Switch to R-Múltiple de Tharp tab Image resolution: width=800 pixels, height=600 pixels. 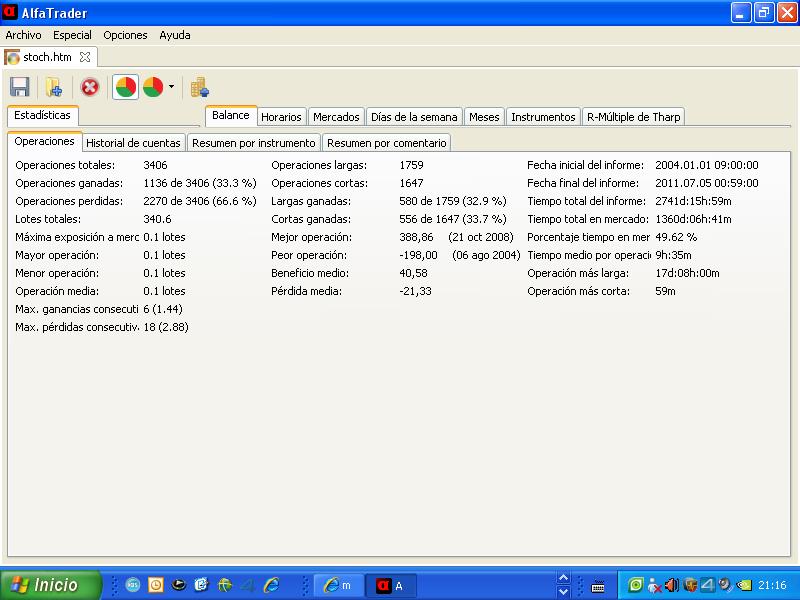click(633, 117)
